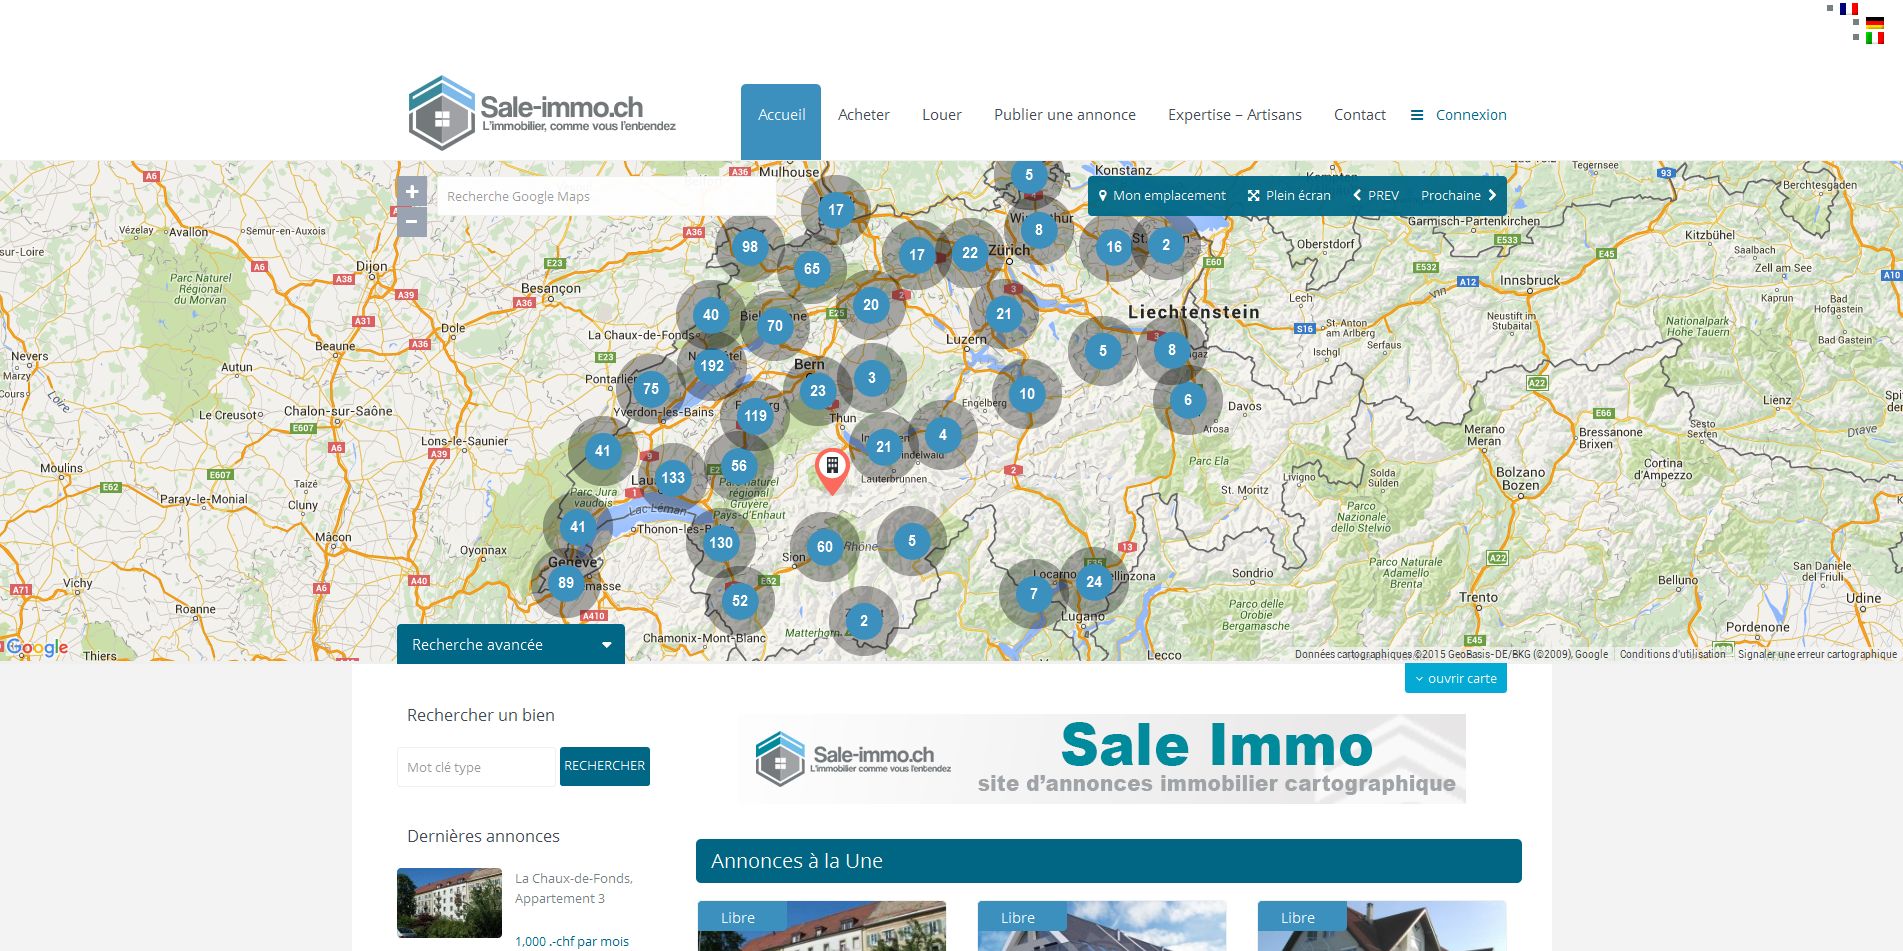This screenshot has width=1903, height=951.
Task: Click the 1,000 .-chf par mois price
Action: click(572, 941)
